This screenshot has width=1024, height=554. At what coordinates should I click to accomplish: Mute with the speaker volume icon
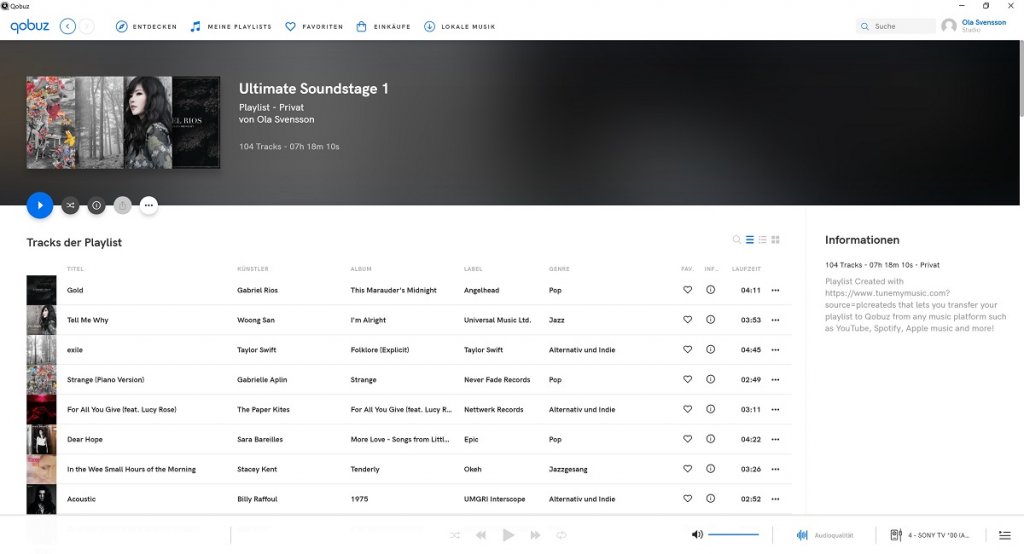pyautogui.click(x=697, y=534)
